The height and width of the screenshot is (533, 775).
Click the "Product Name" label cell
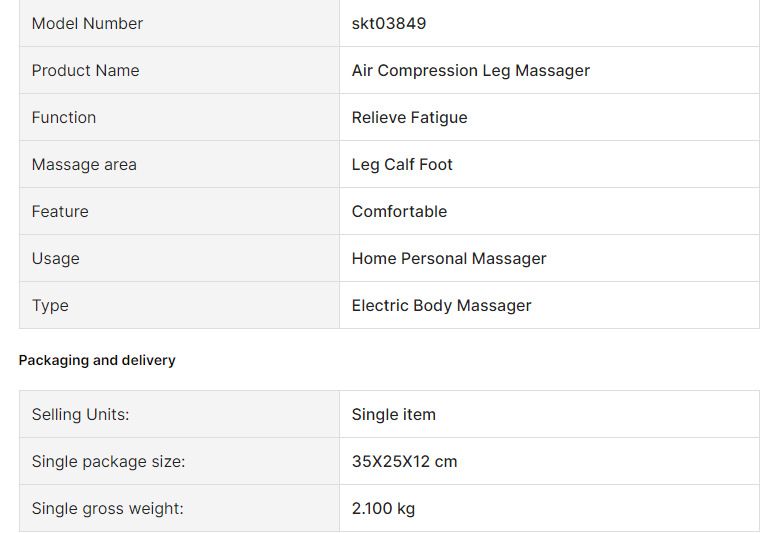point(85,70)
